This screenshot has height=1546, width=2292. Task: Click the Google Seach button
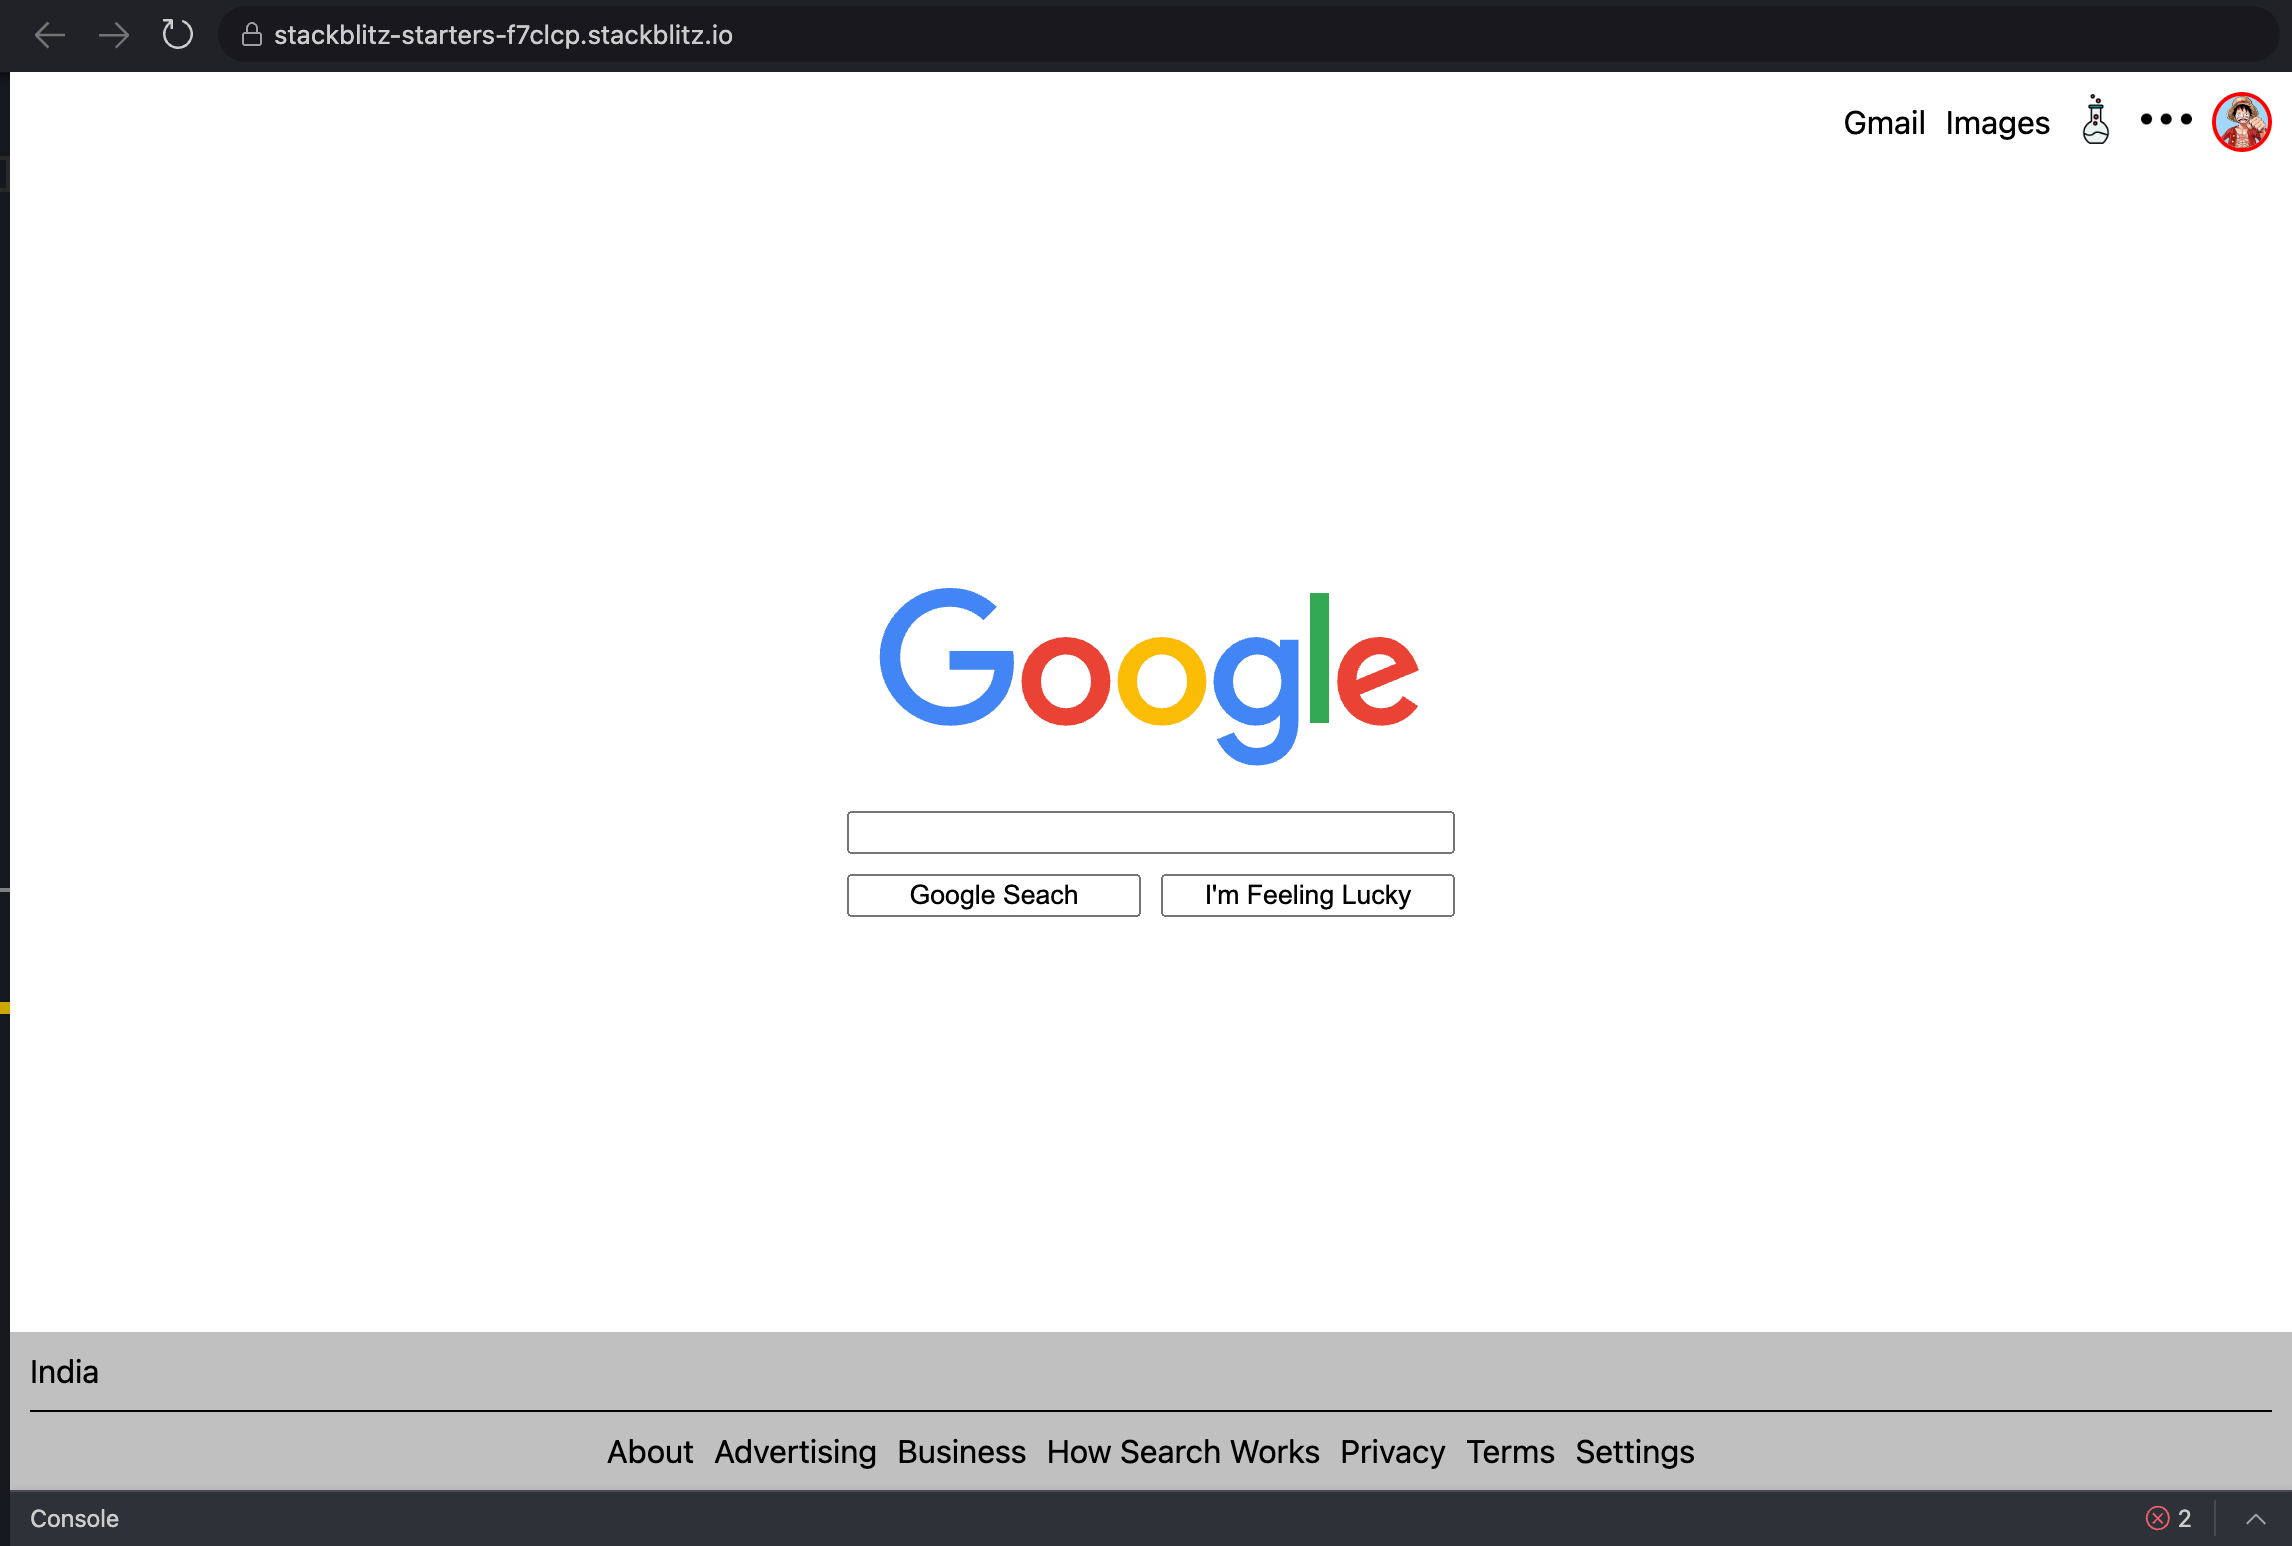coord(993,895)
